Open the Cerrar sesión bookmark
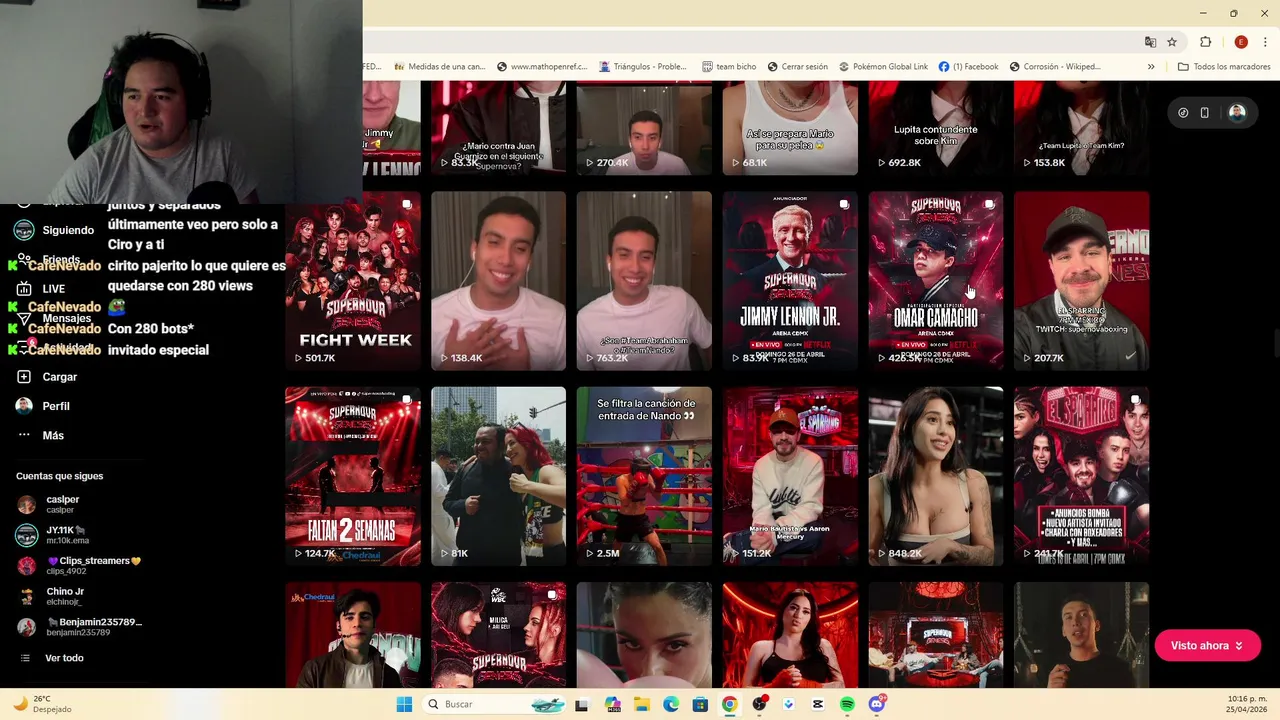This screenshot has width=1280, height=720. click(797, 66)
